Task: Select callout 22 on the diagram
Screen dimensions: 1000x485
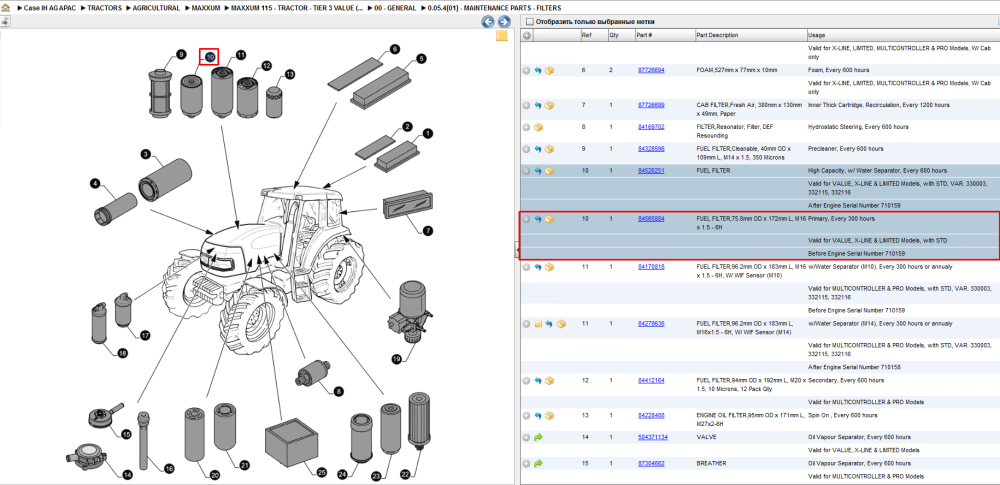Action: tap(406, 474)
